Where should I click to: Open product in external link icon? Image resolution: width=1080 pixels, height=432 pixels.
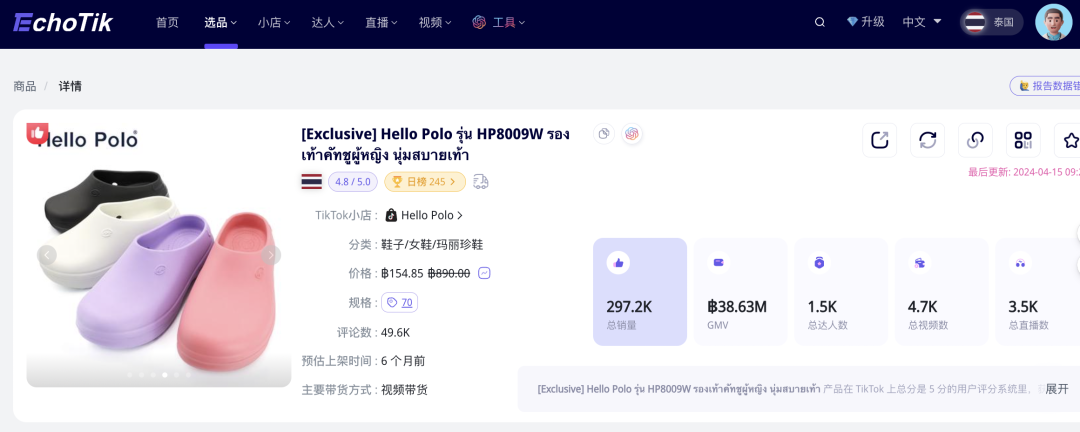pyautogui.click(x=880, y=141)
